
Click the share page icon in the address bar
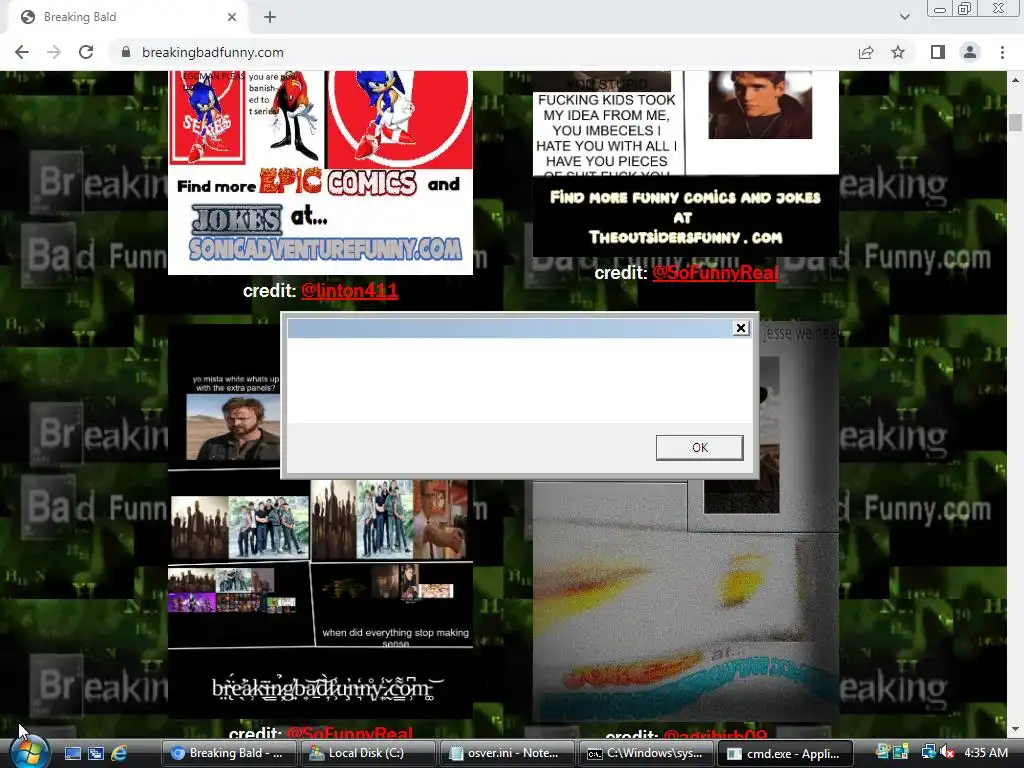866,52
